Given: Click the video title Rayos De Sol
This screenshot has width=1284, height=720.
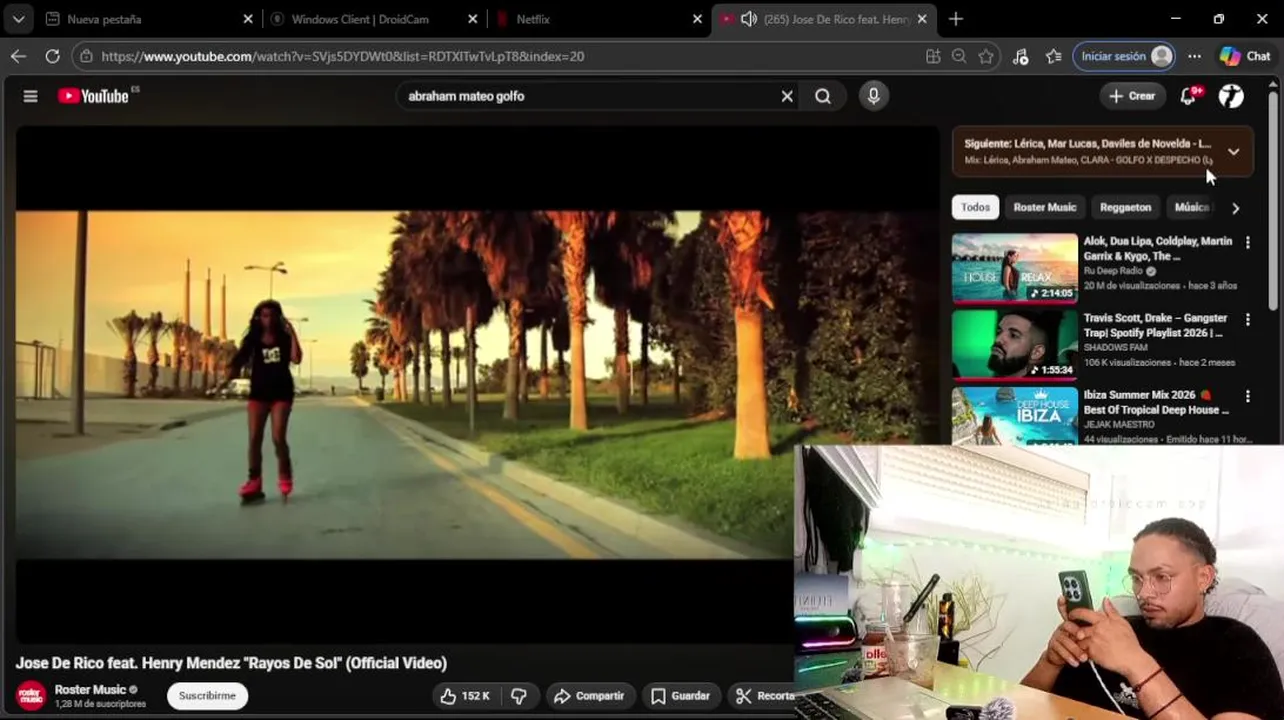Looking at the screenshot, I should (231, 663).
